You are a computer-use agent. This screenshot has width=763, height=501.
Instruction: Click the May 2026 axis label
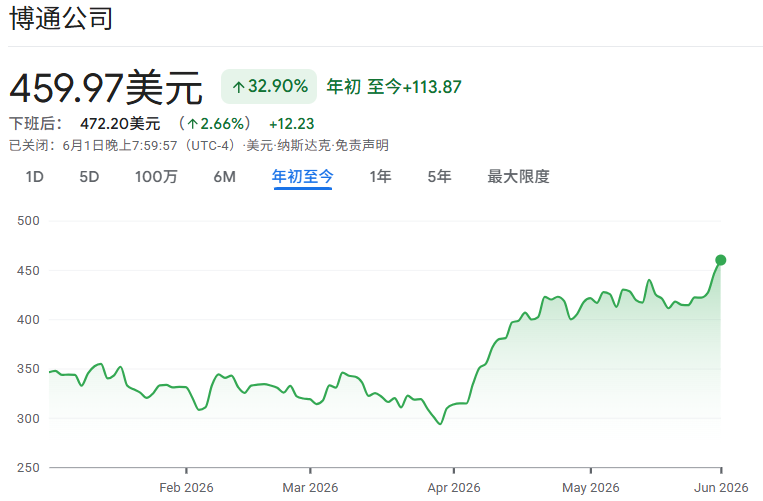pyautogui.click(x=591, y=487)
